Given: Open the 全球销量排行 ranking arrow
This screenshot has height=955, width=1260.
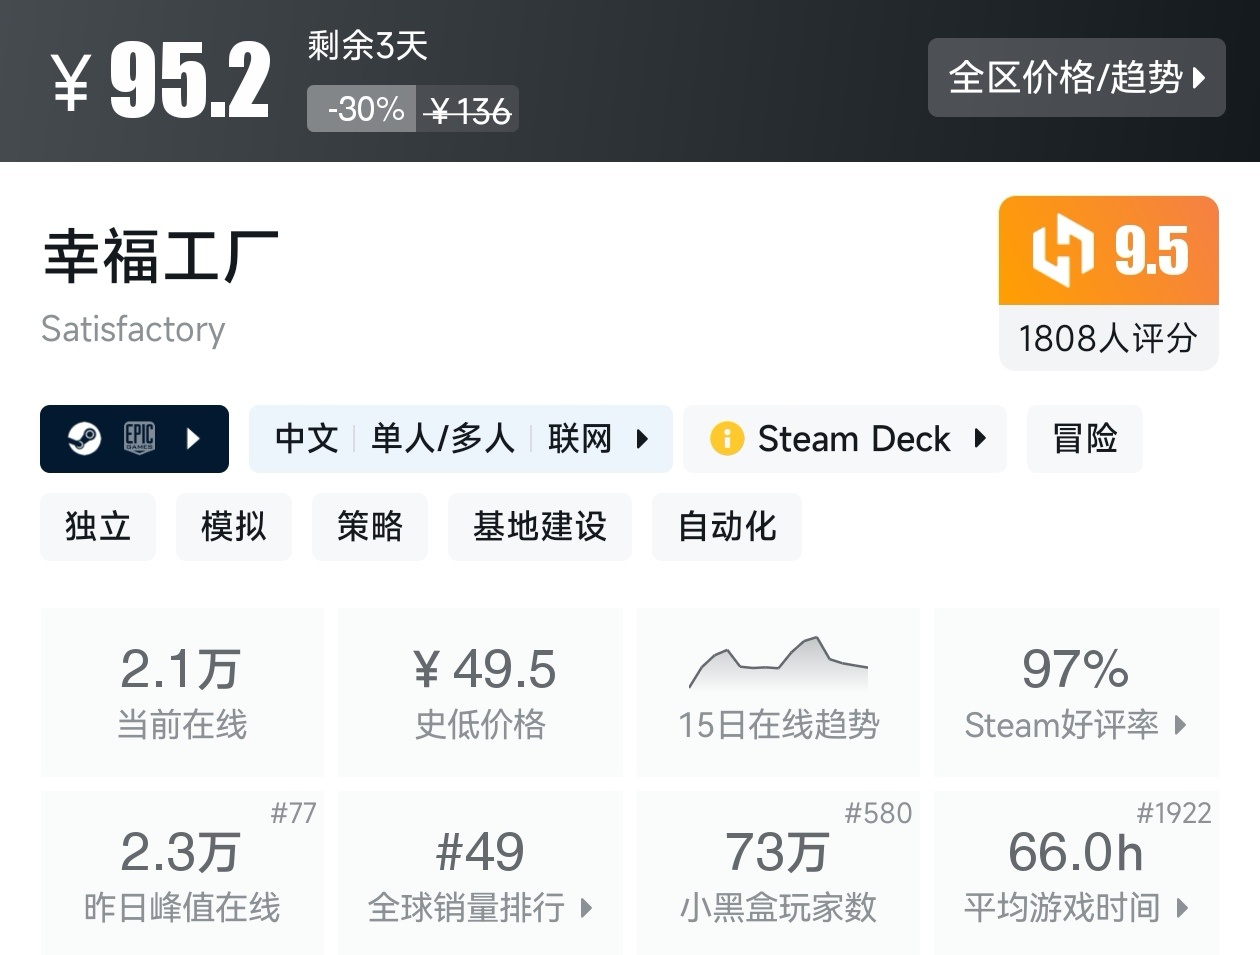Looking at the screenshot, I should [x=586, y=908].
